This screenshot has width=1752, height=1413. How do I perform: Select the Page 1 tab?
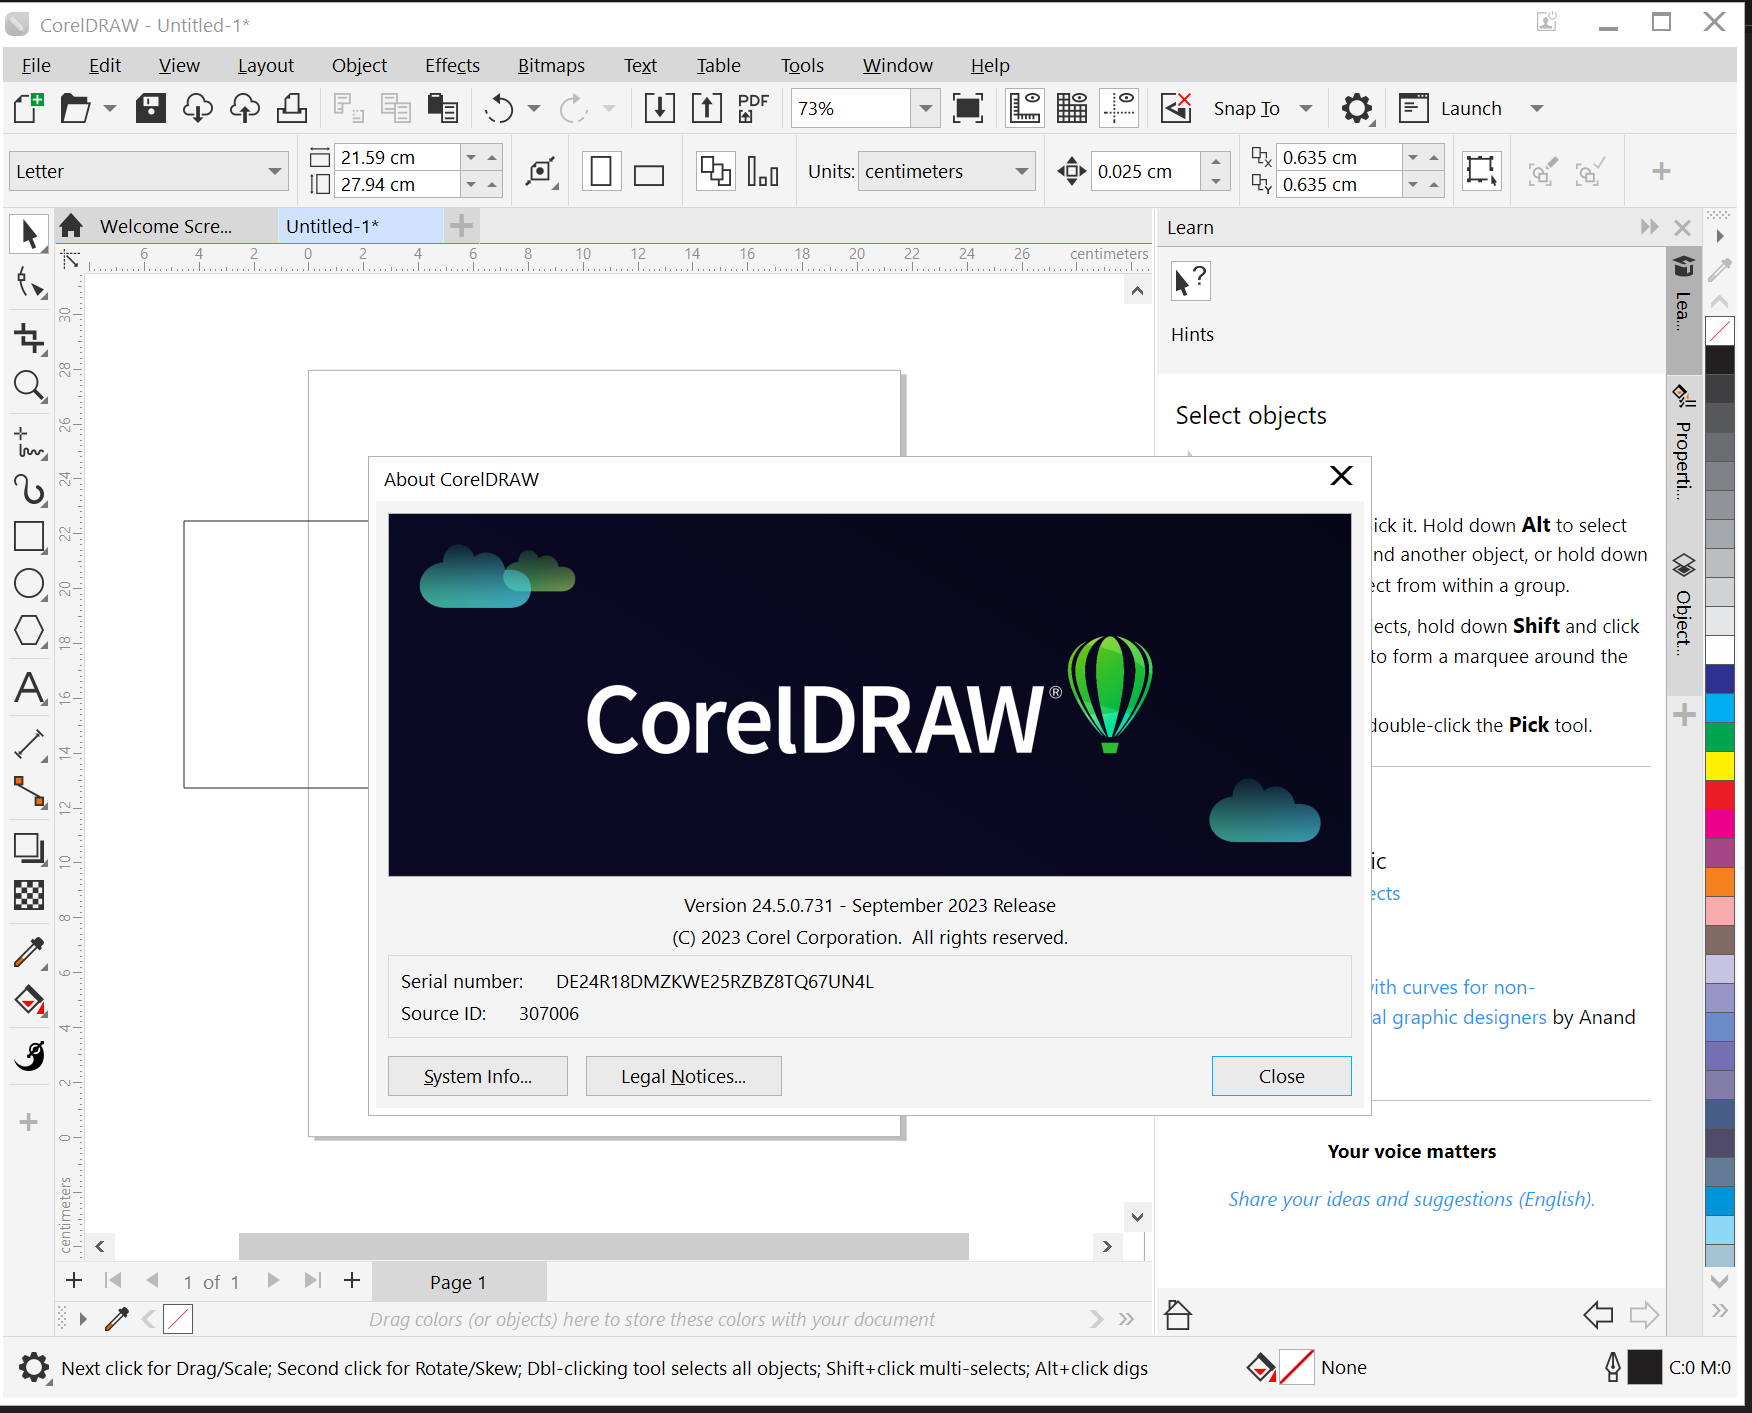[458, 1282]
